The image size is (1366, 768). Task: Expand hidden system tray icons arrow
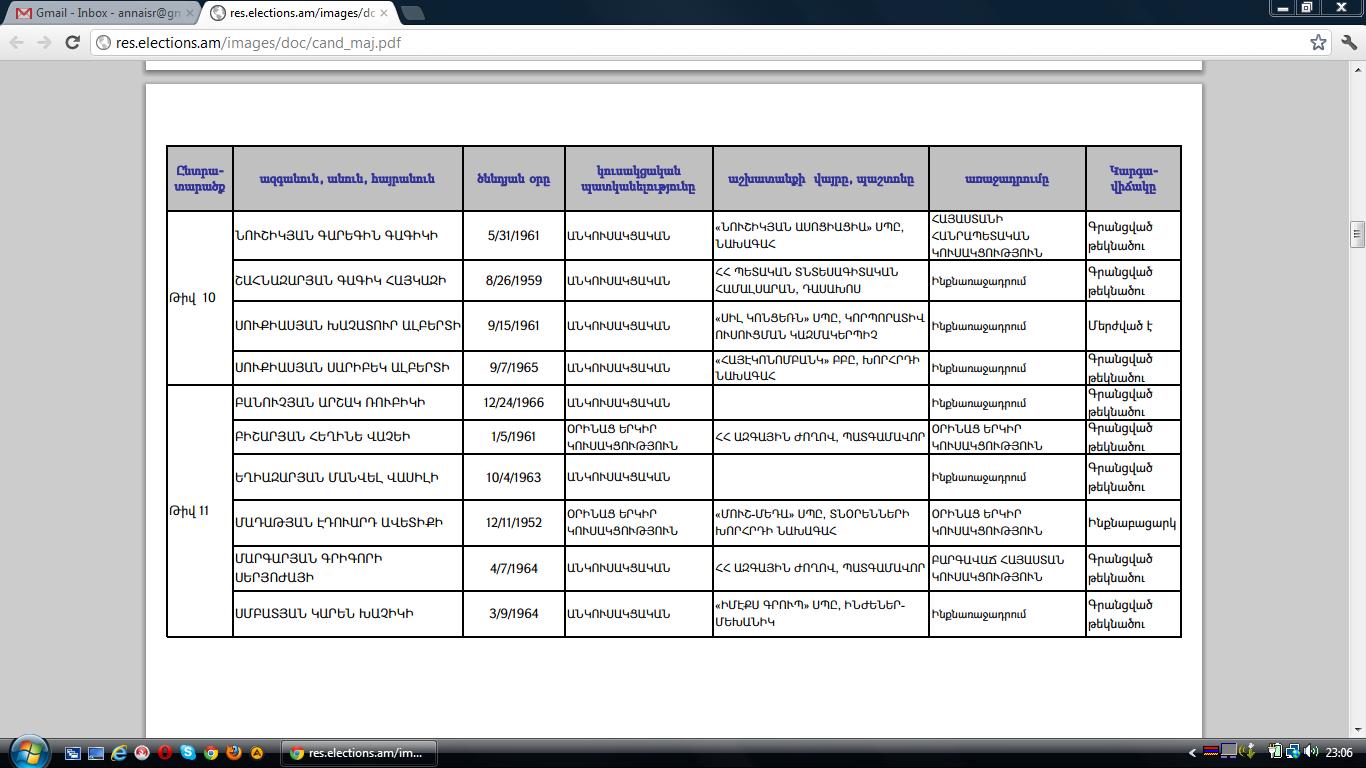click(1192, 753)
